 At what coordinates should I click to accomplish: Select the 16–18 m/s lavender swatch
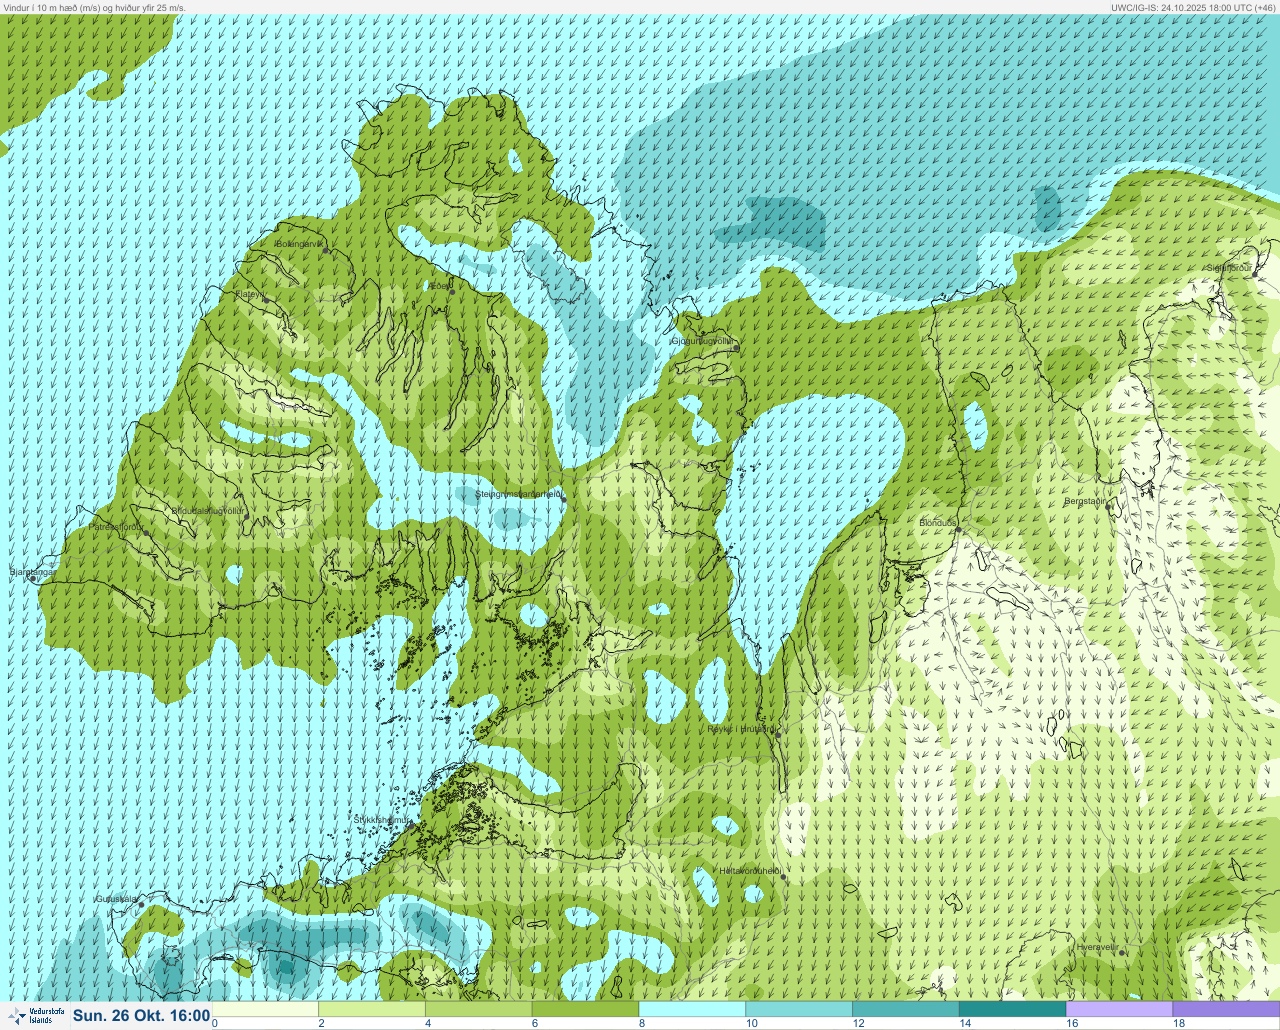tap(1119, 1009)
